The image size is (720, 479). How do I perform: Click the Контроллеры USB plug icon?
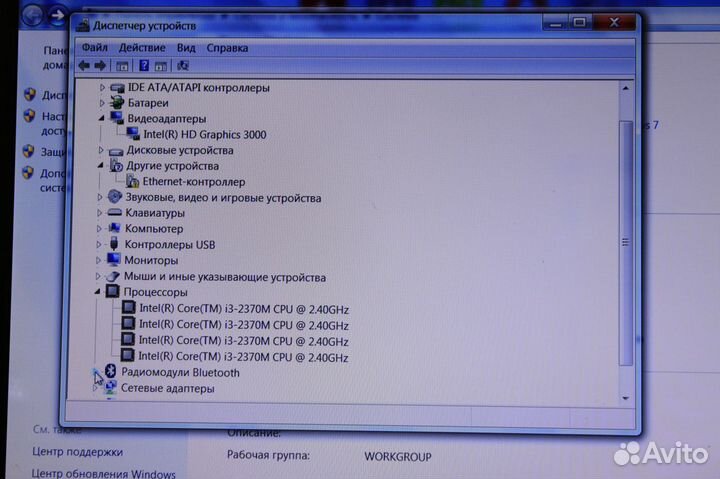point(114,244)
